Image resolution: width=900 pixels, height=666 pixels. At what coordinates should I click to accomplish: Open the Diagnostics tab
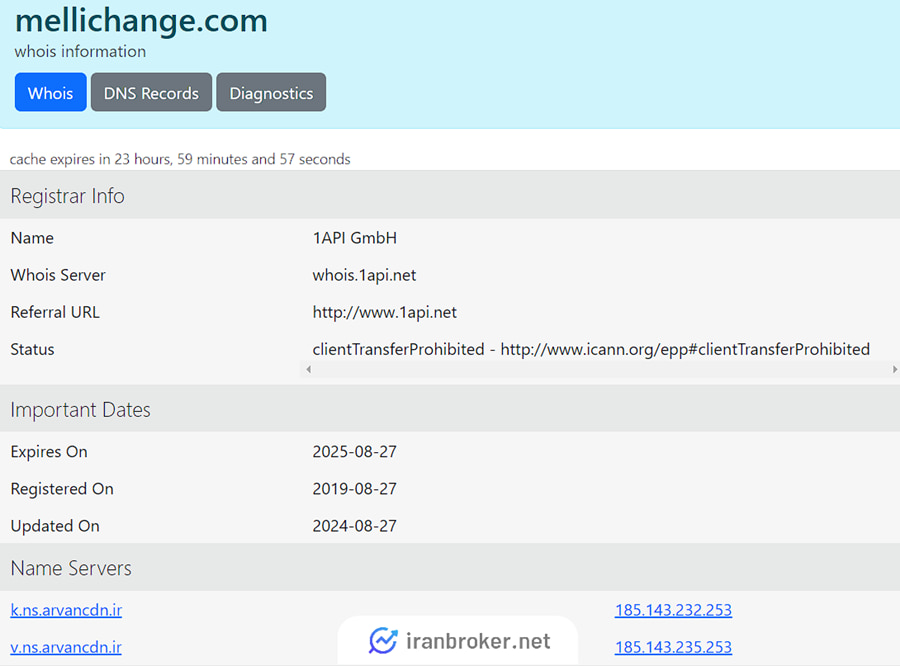tap(271, 92)
